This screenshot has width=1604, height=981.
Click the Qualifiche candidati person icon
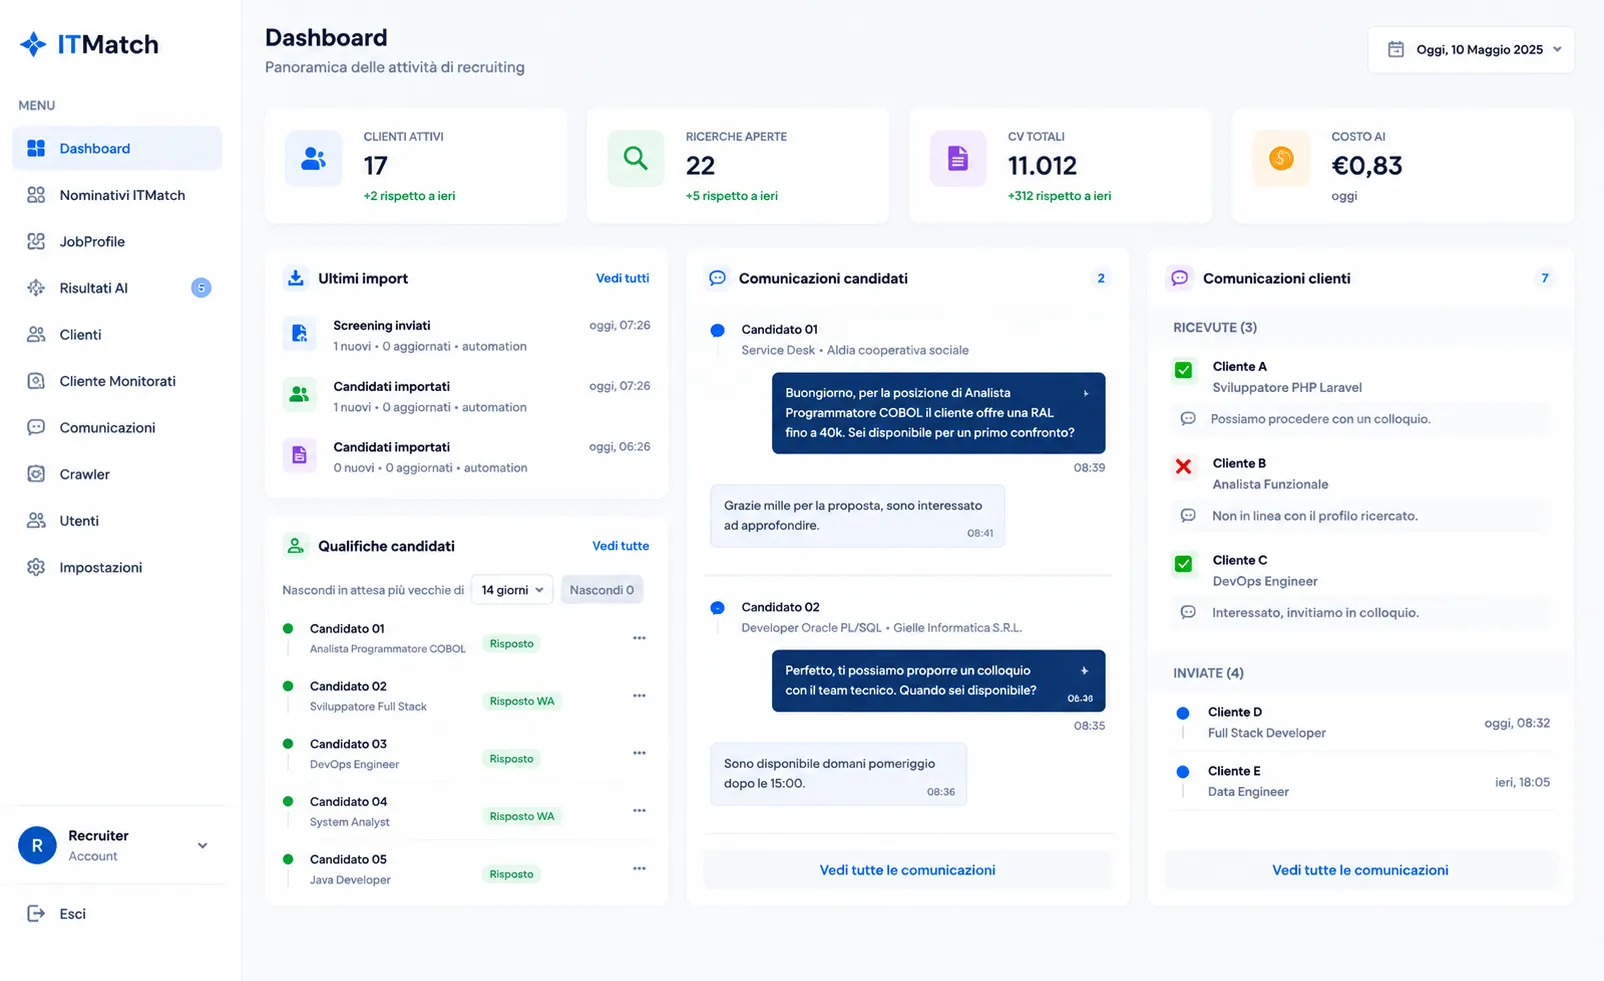(296, 546)
